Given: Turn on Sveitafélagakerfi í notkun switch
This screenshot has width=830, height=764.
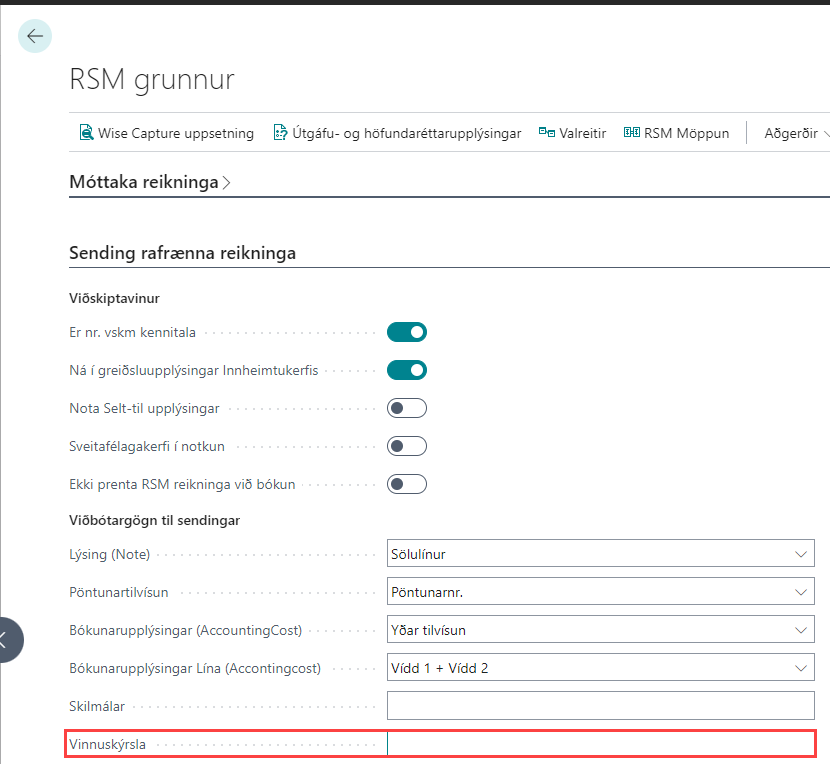Looking at the screenshot, I should [x=407, y=446].
